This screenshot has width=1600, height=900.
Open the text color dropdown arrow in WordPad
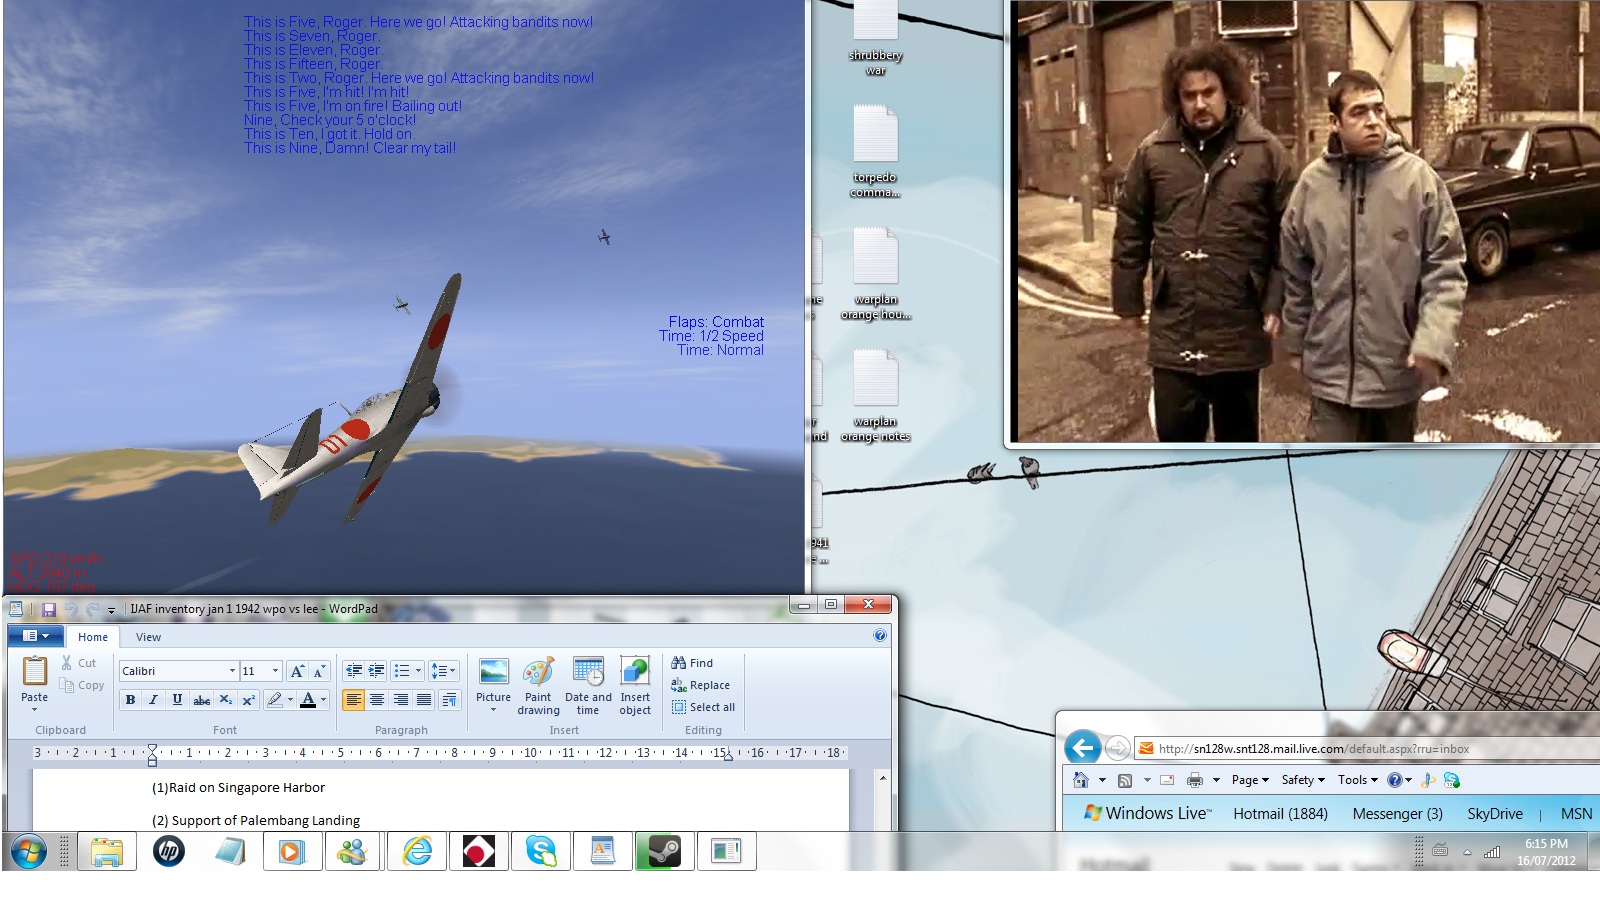coord(323,700)
